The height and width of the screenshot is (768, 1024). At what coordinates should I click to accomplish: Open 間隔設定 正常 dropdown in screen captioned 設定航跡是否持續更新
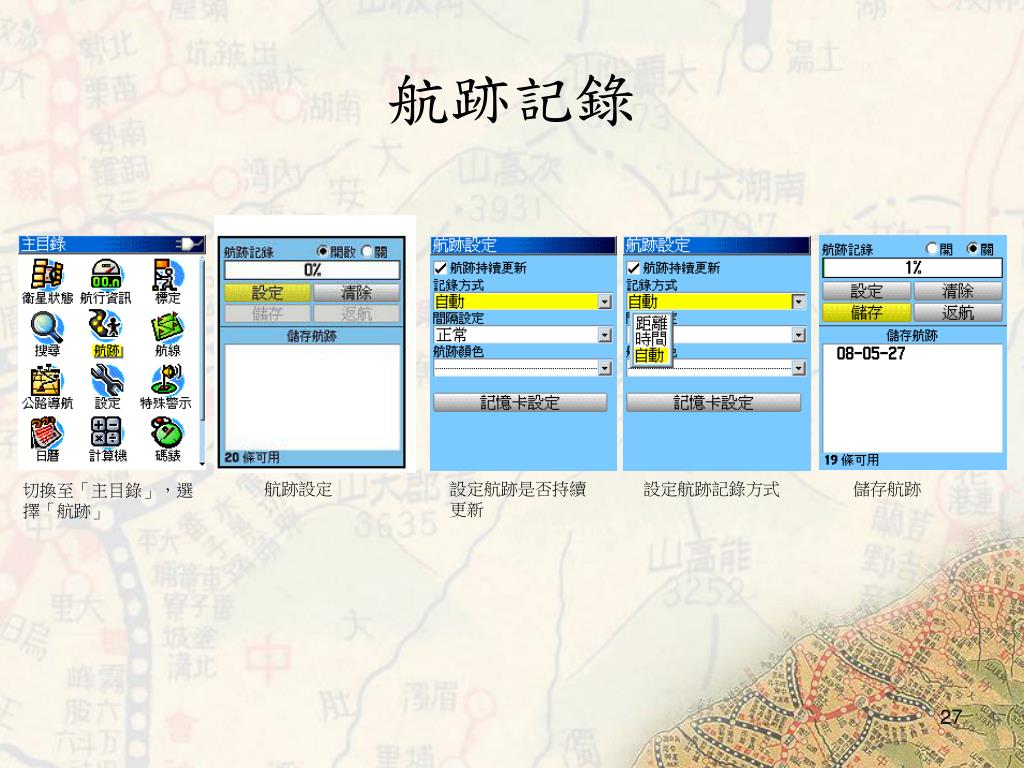(522, 335)
